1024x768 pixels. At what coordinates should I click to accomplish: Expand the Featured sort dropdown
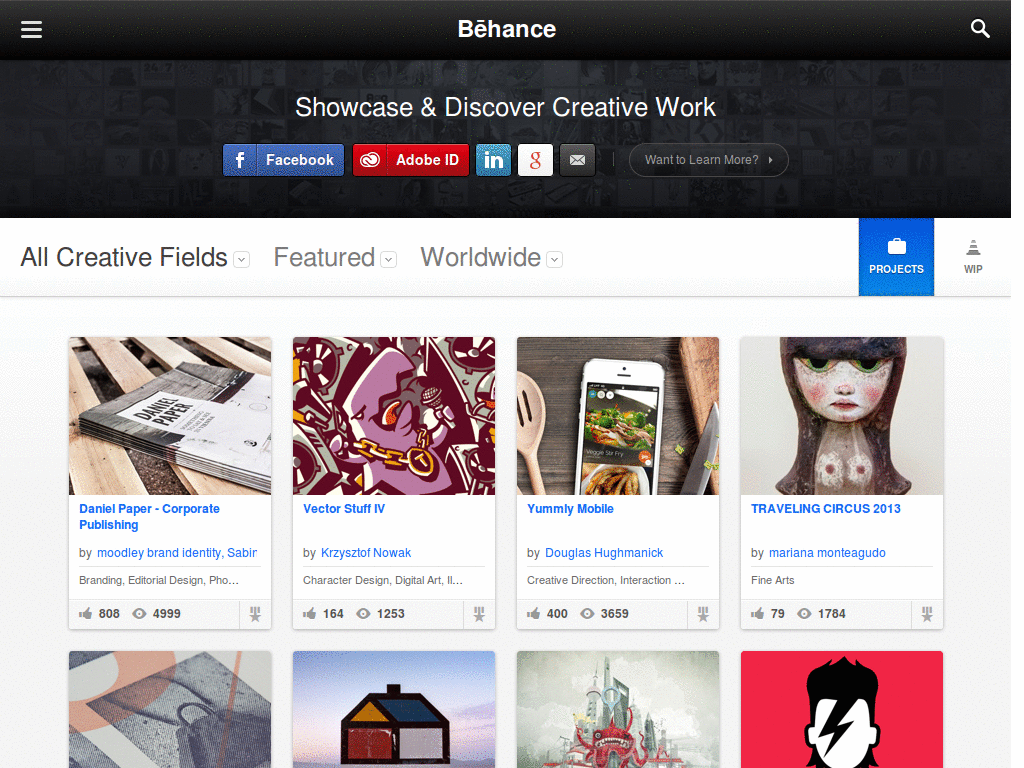coord(388,259)
